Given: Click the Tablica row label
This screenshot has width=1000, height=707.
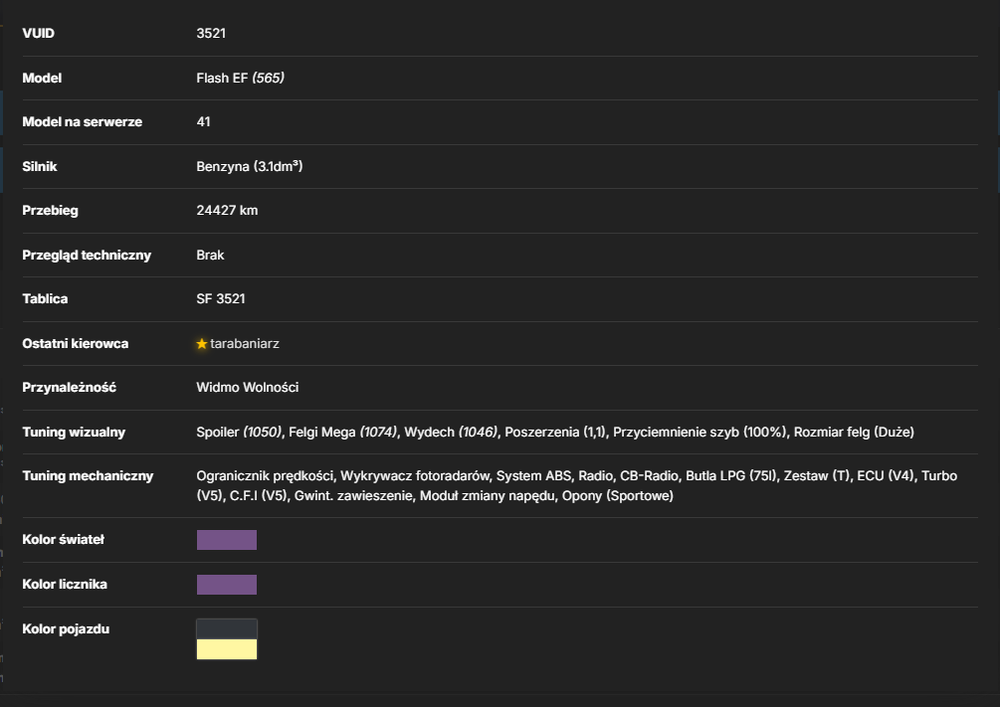Looking at the screenshot, I should [45, 299].
